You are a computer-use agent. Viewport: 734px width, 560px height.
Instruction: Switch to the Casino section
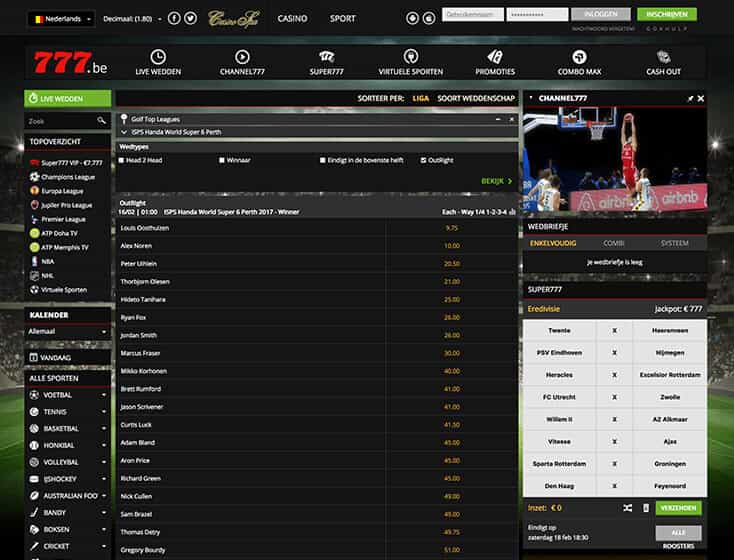click(292, 19)
